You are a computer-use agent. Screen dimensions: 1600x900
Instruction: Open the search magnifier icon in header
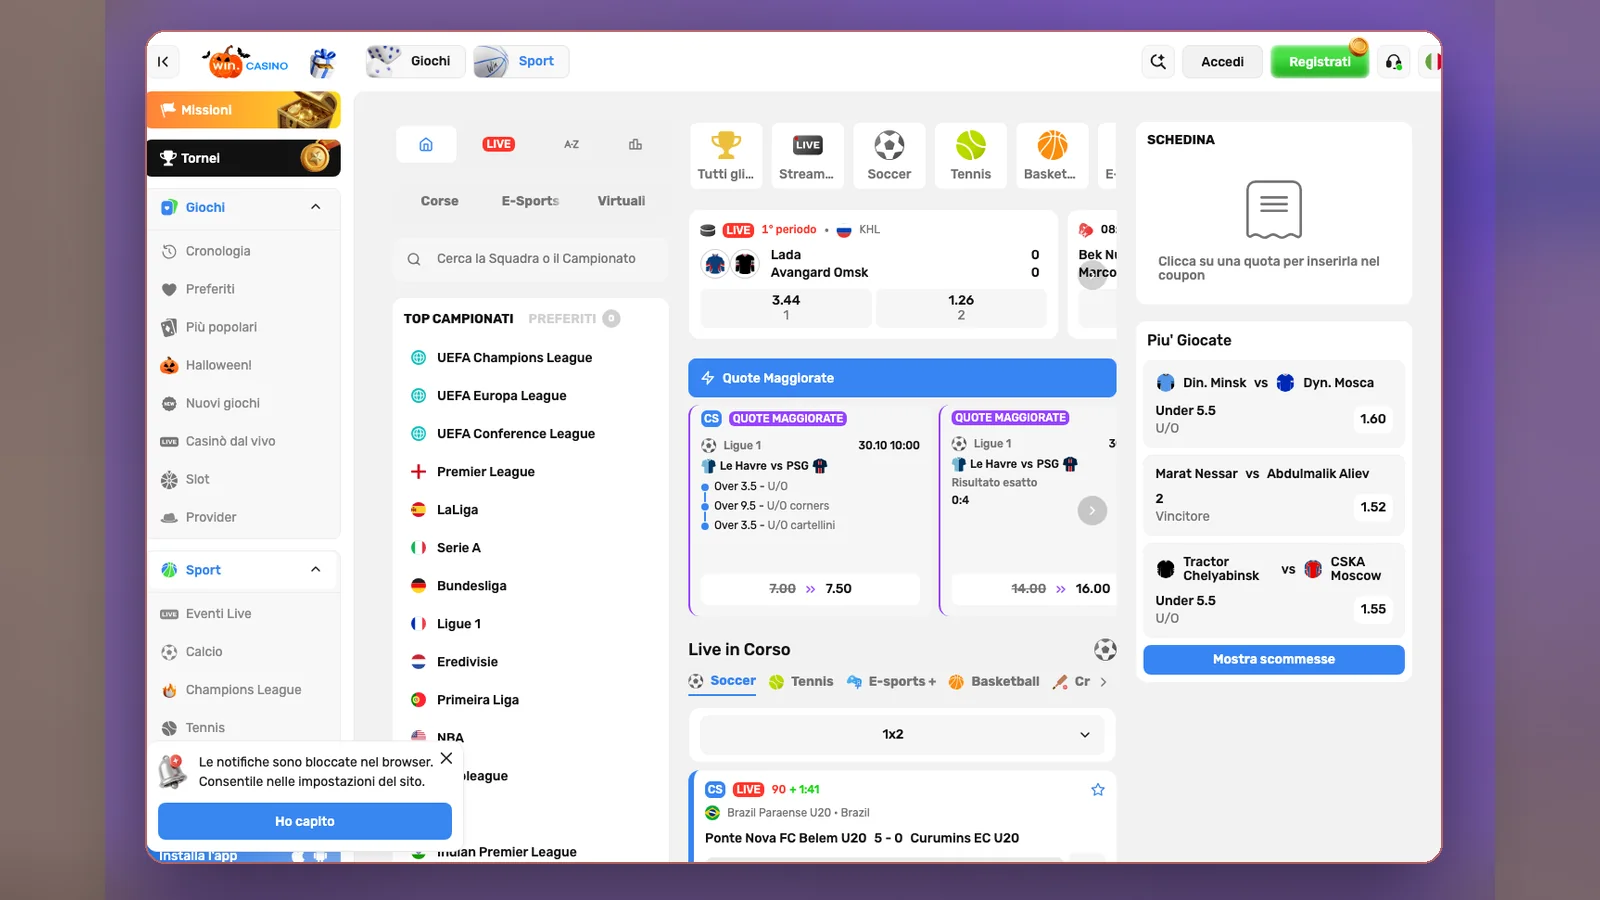tap(1158, 62)
